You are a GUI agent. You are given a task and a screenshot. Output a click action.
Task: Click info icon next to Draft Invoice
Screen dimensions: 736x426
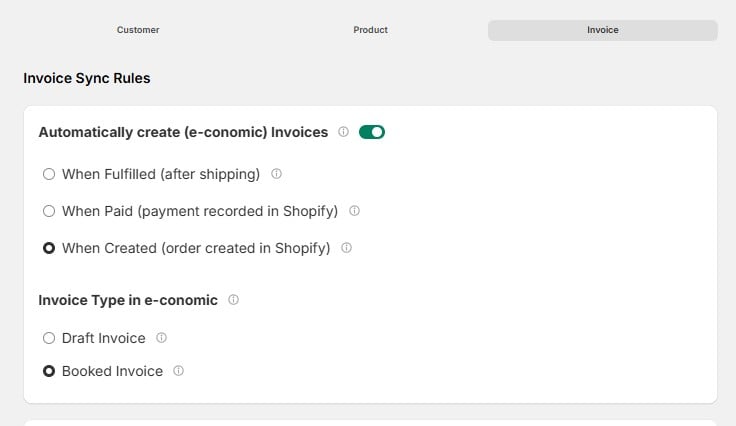point(161,338)
